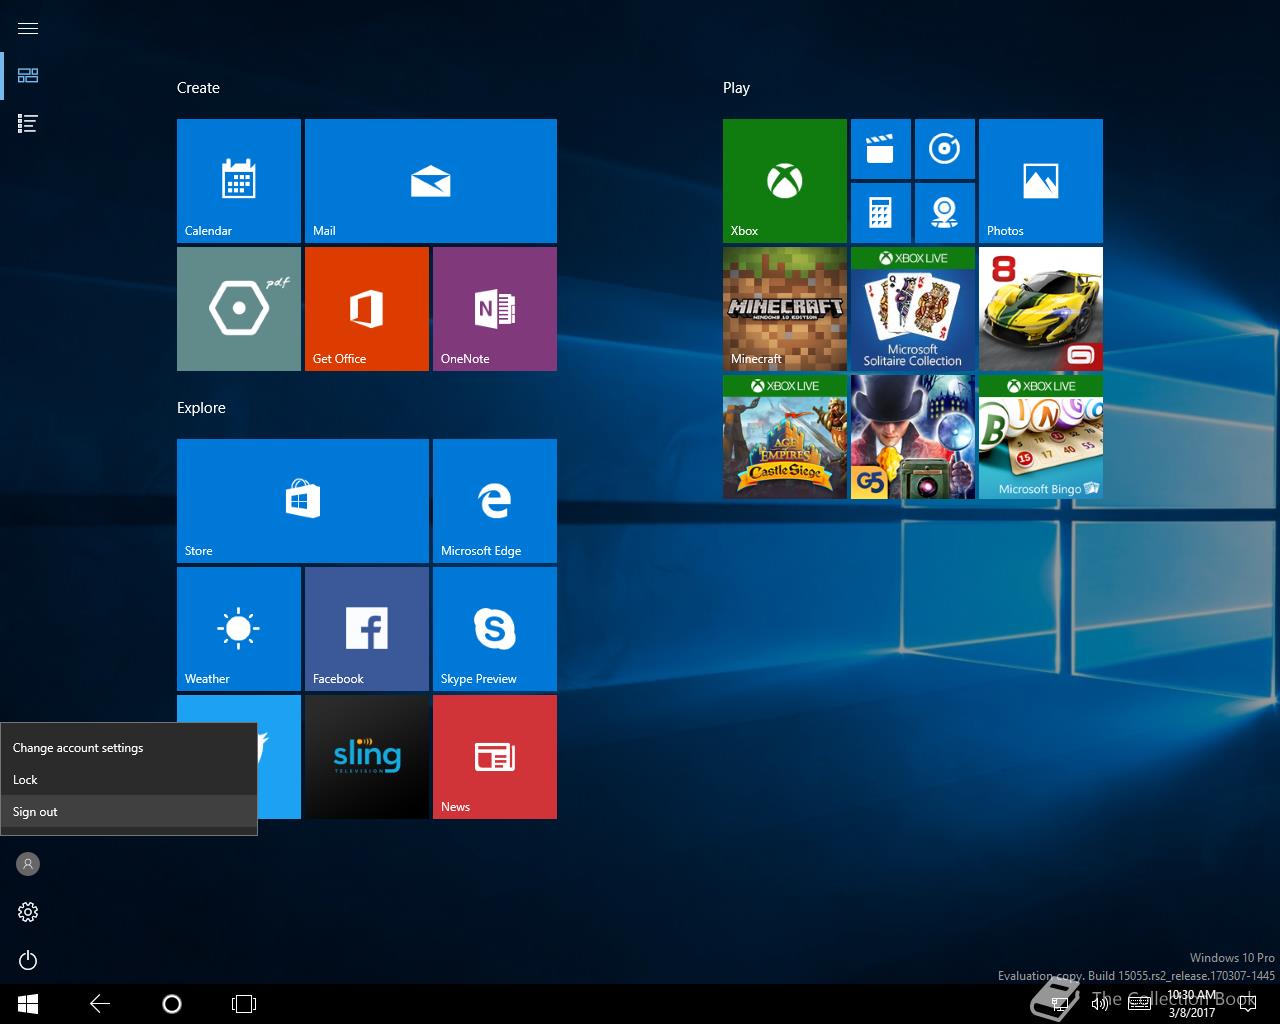
Task: Open the Skype Preview tile
Action: [494, 628]
